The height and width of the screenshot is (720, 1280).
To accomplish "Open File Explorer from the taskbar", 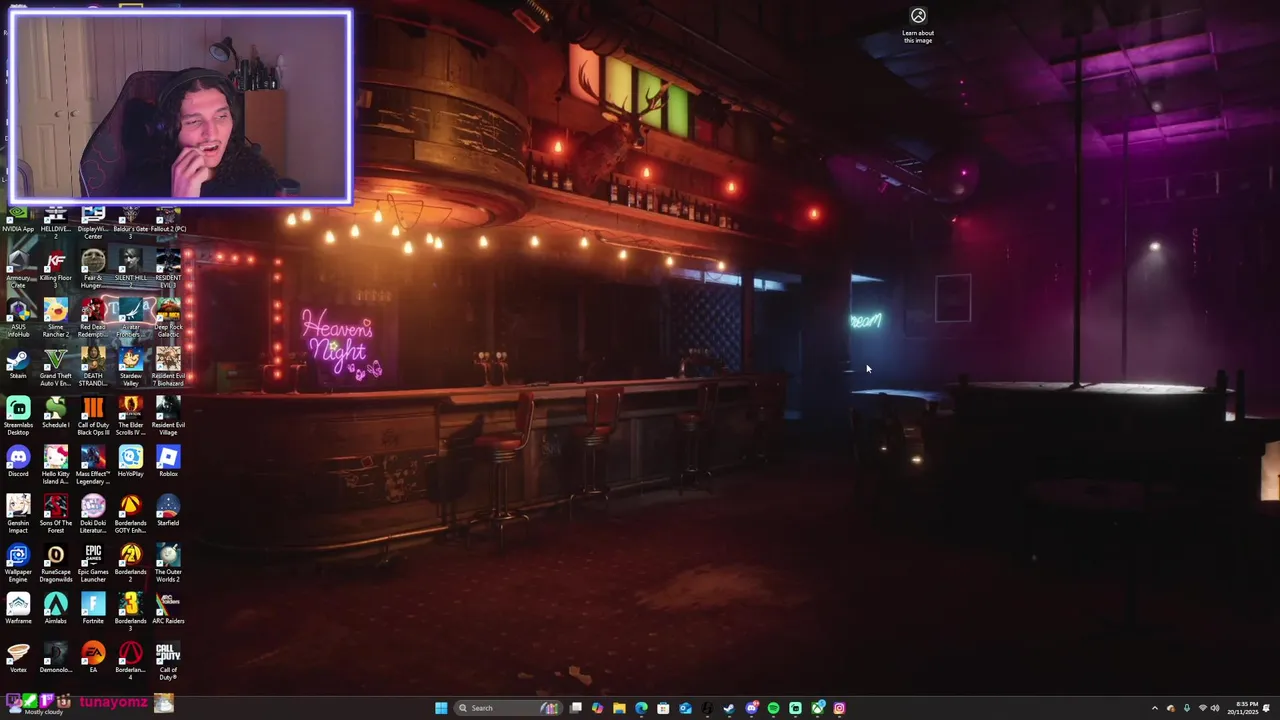I will 619,708.
